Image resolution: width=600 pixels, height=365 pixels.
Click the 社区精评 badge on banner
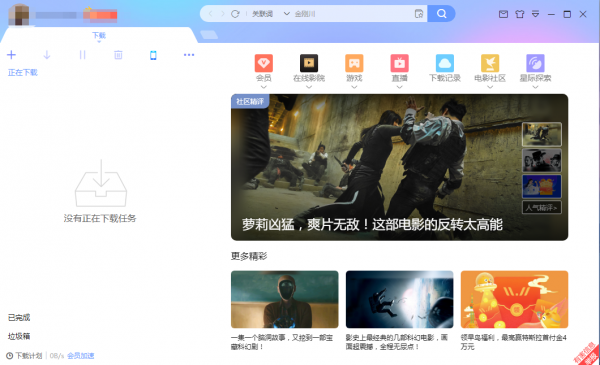(x=250, y=101)
